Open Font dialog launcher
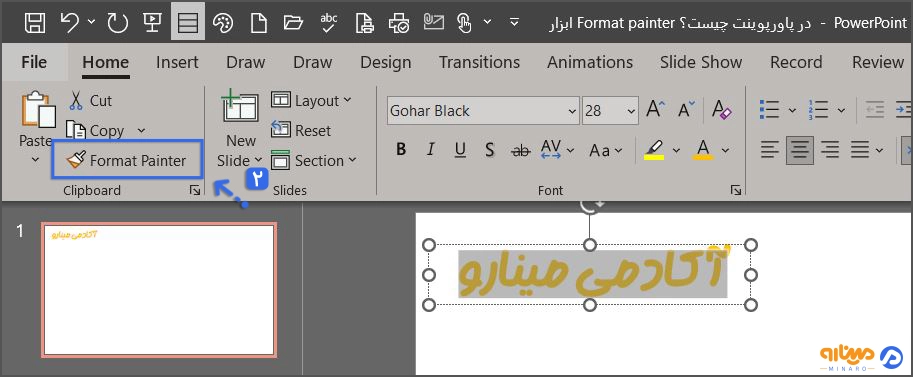The width and height of the screenshot is (913, 377). pyautogui.click(x=736, y=190)
